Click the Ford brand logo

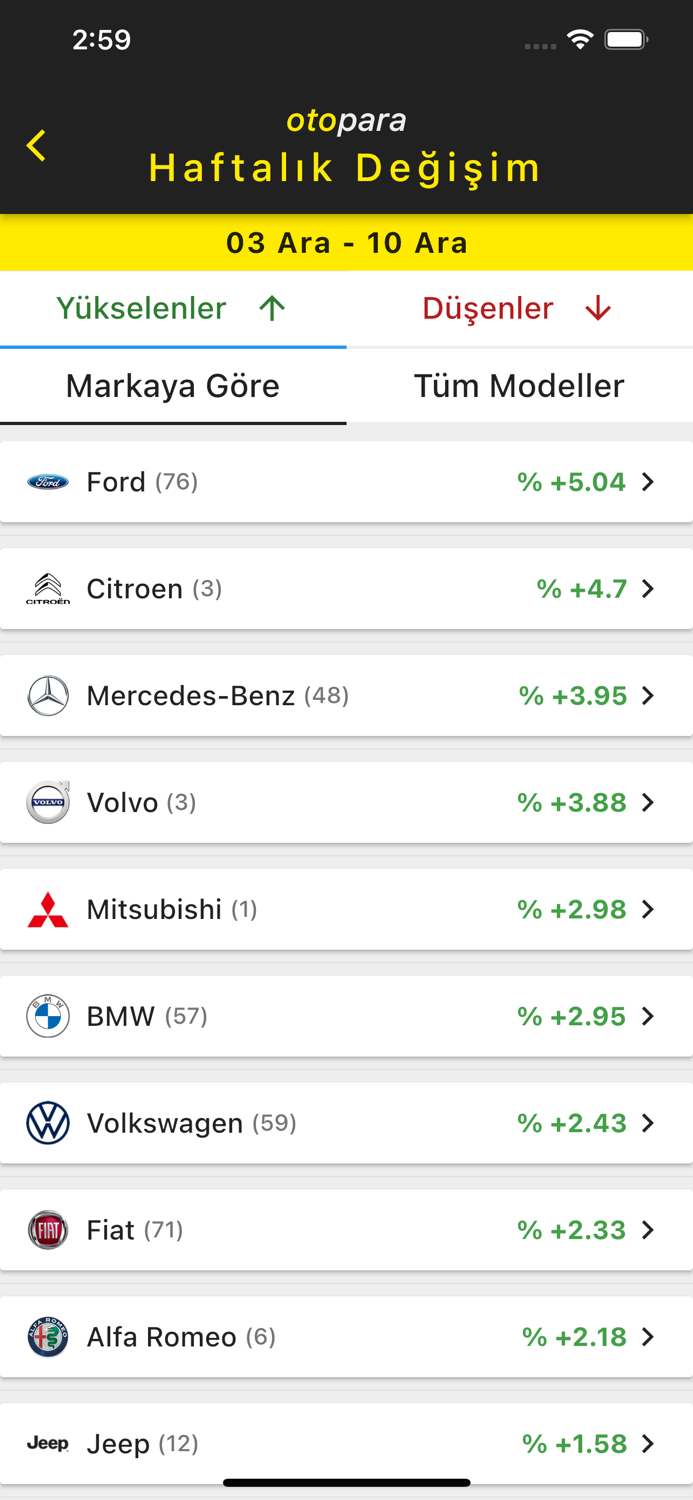(47, 482)
